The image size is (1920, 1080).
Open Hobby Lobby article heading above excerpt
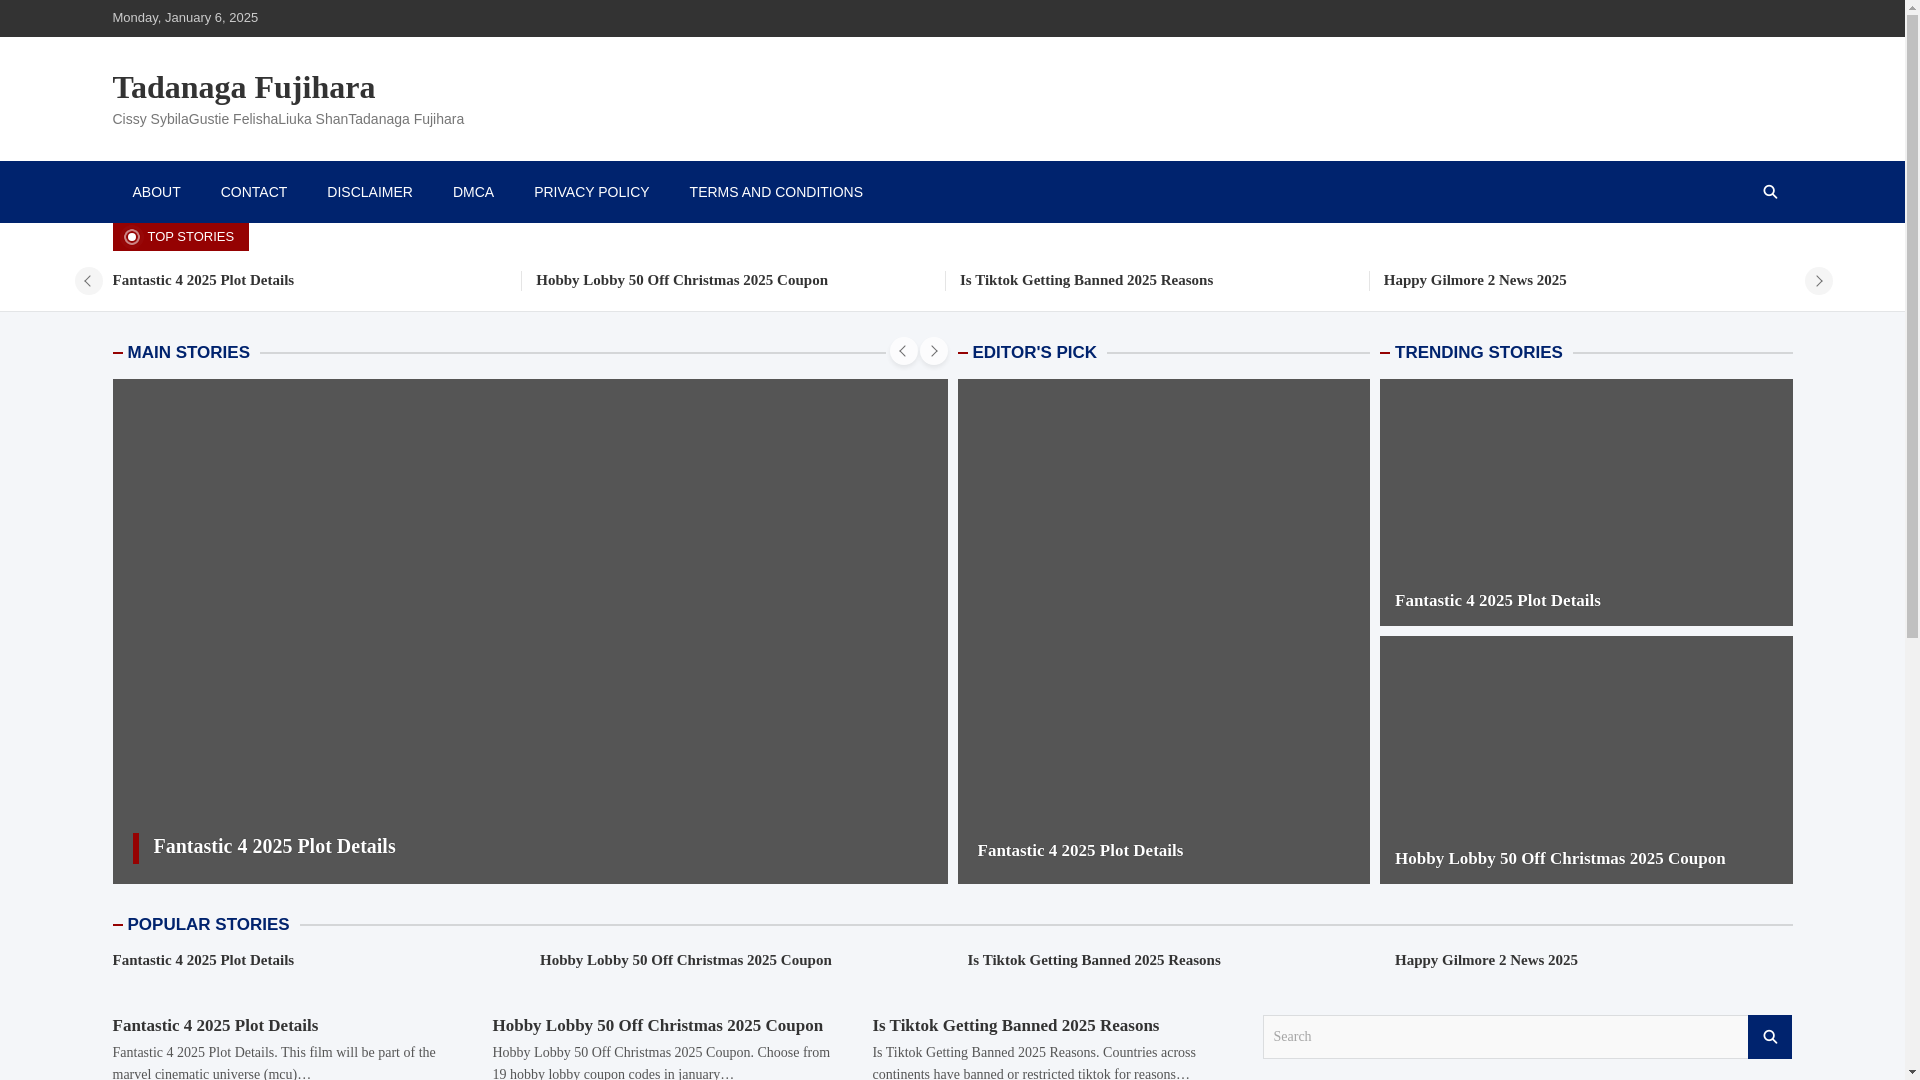tap(657, 1026)
